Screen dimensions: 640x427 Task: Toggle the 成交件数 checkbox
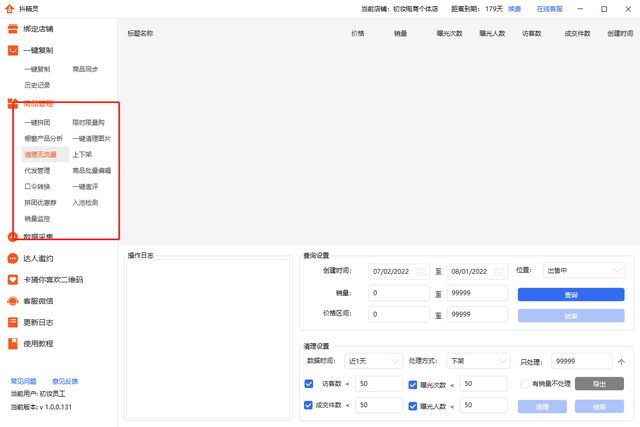pos(309,405)
